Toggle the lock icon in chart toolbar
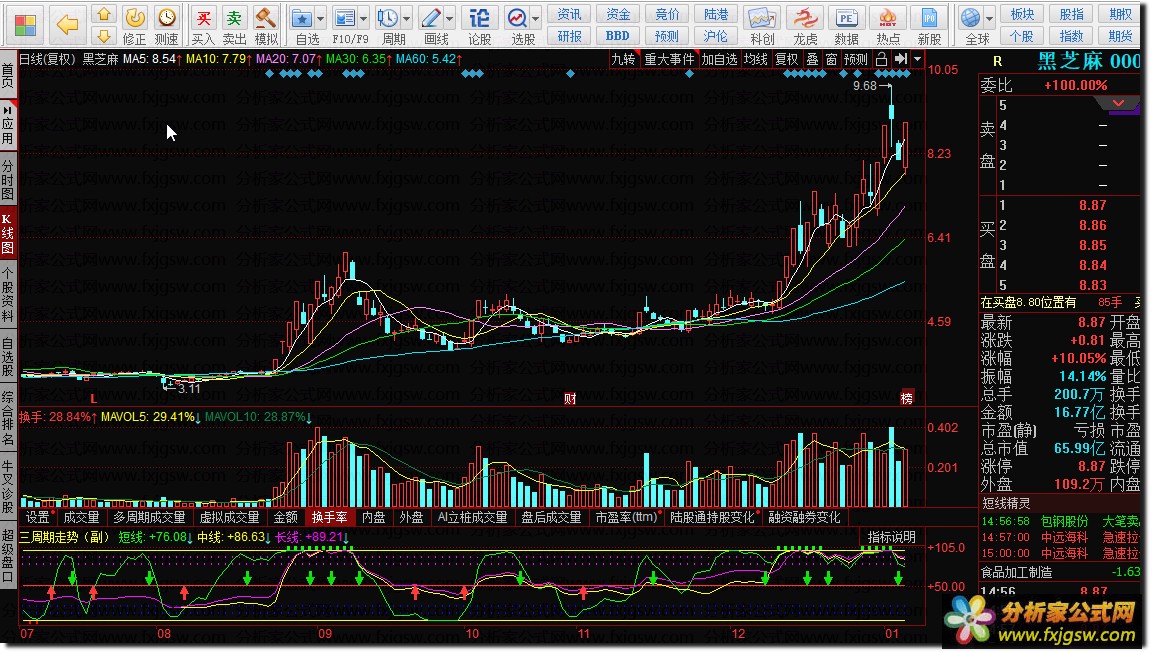The height and width of the screenshot is (652, 1152). click(882, 60)
